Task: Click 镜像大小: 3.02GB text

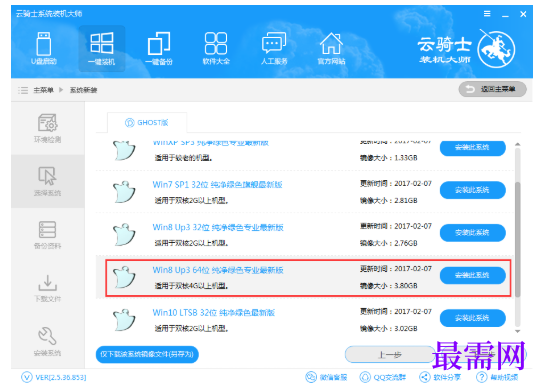Action: 389,329
